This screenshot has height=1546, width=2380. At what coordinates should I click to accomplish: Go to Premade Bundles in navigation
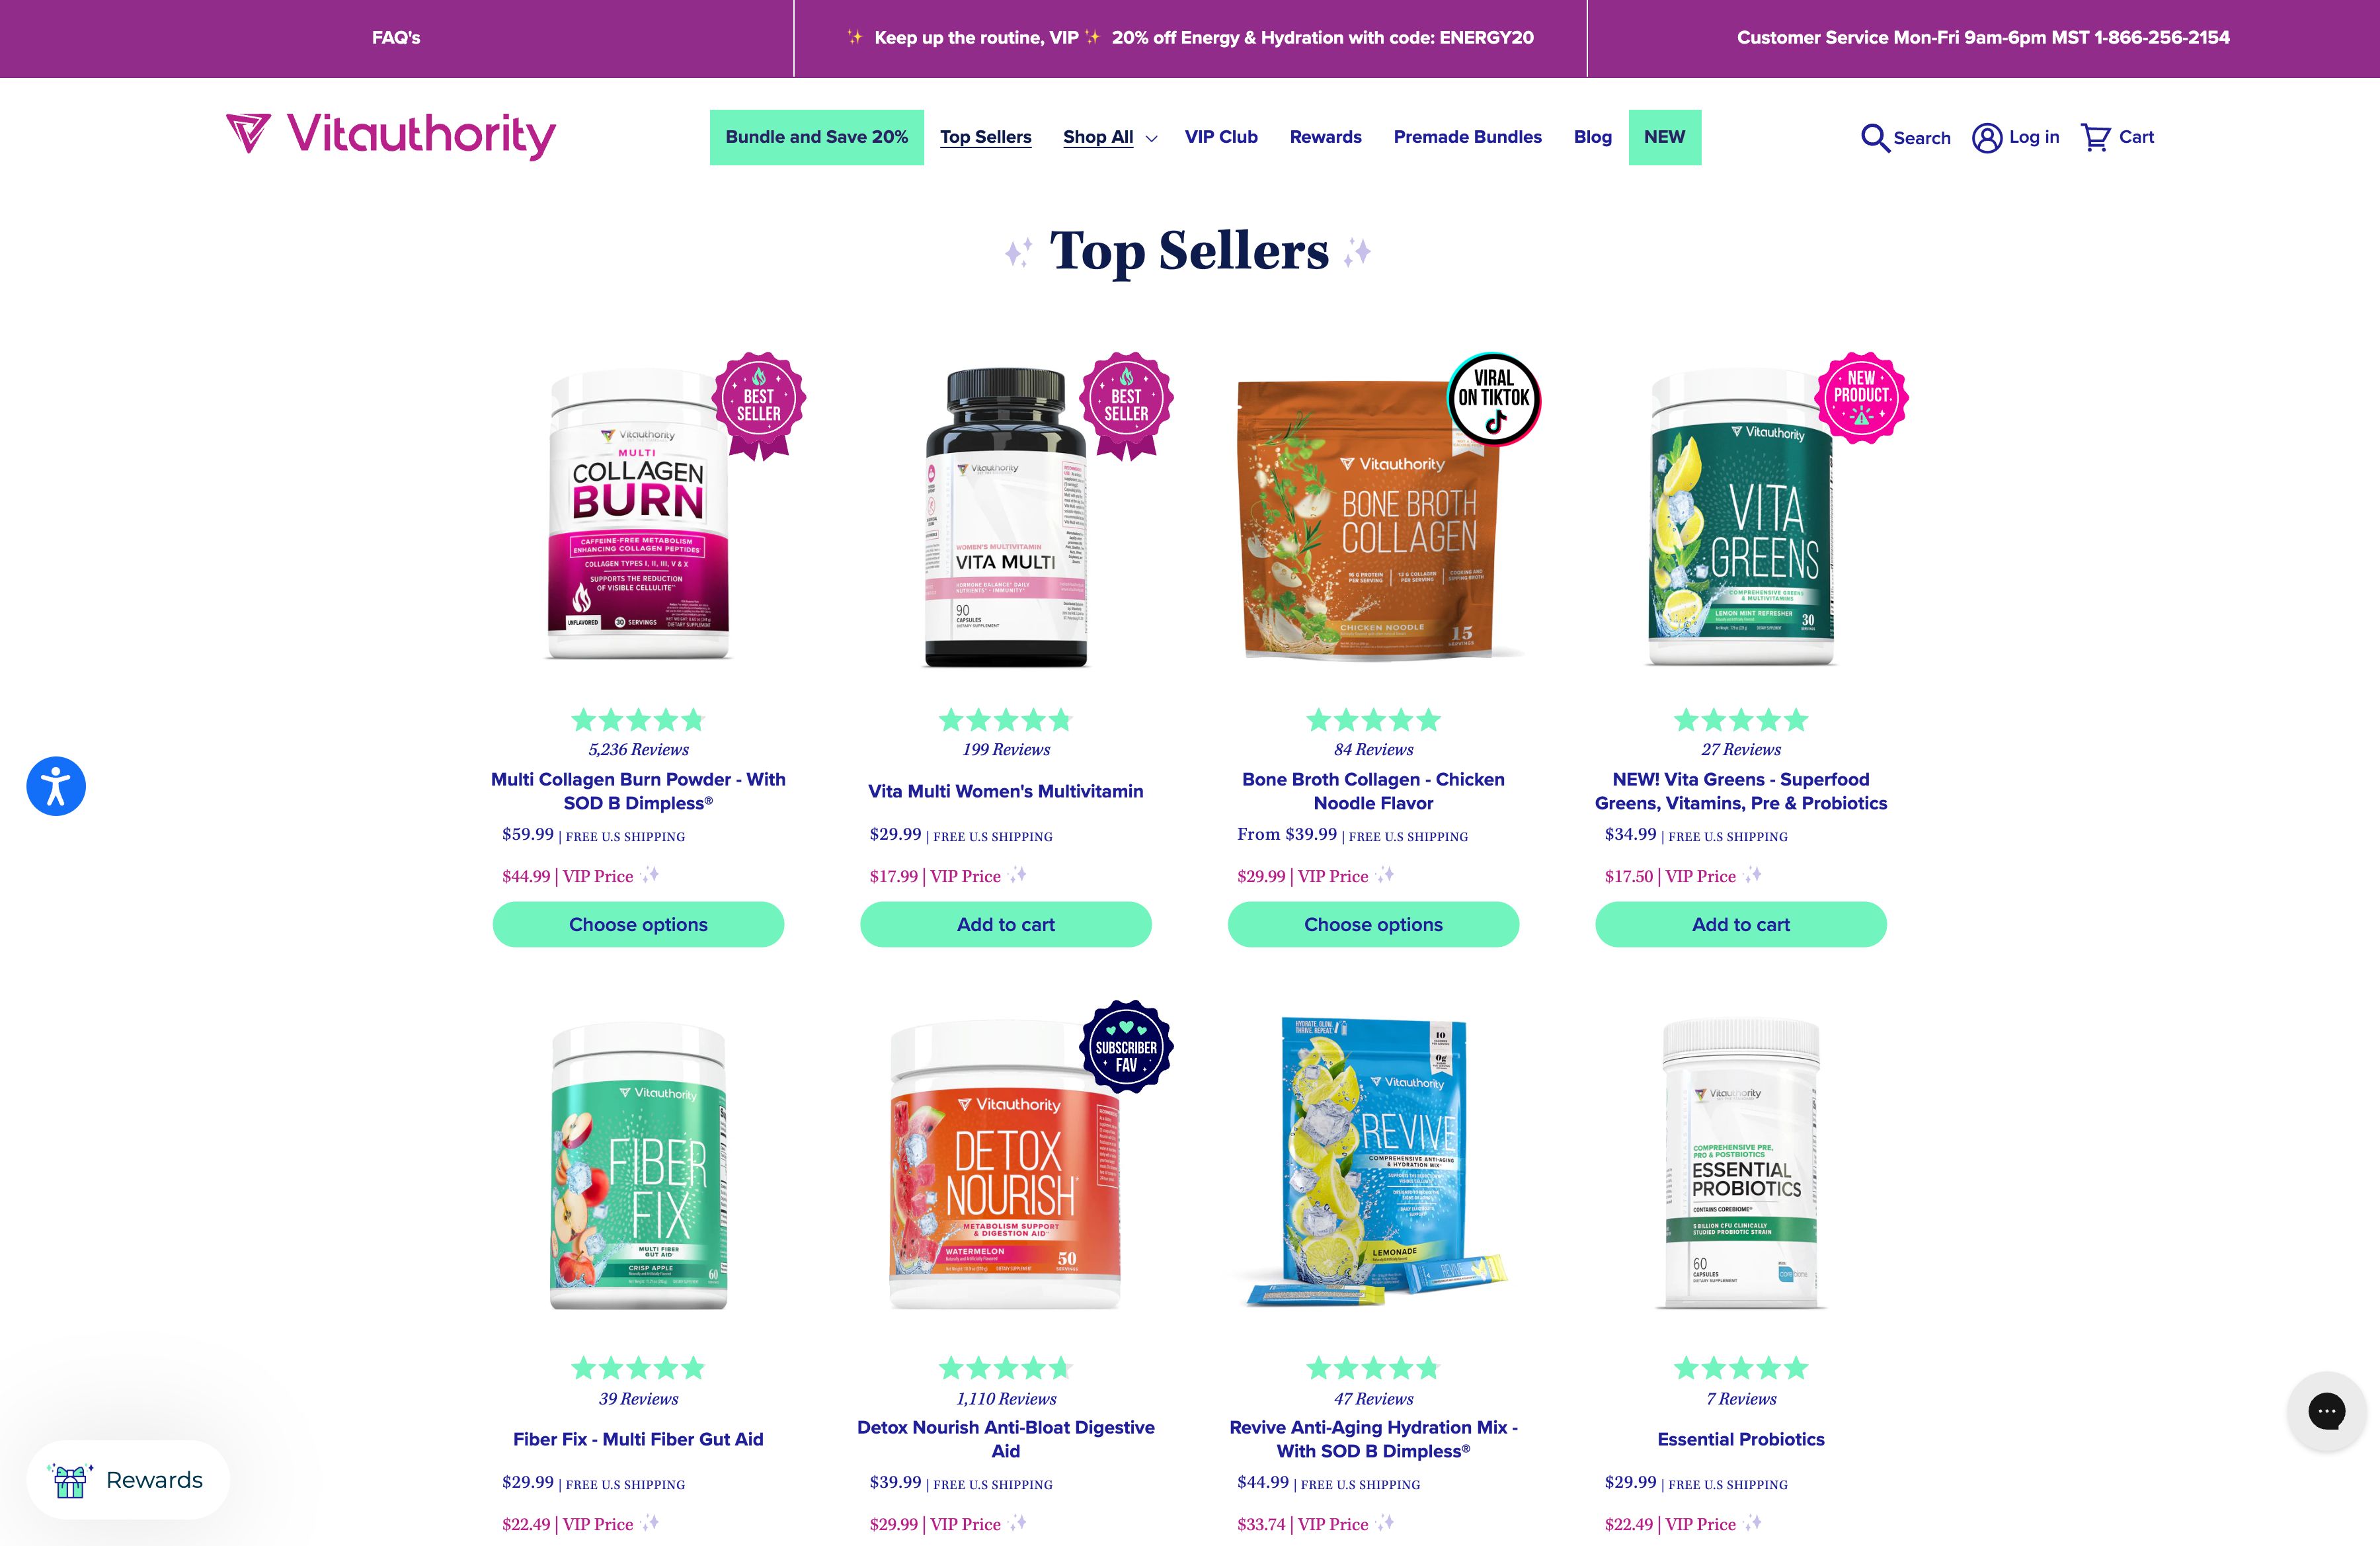(x=1467, y=137)
